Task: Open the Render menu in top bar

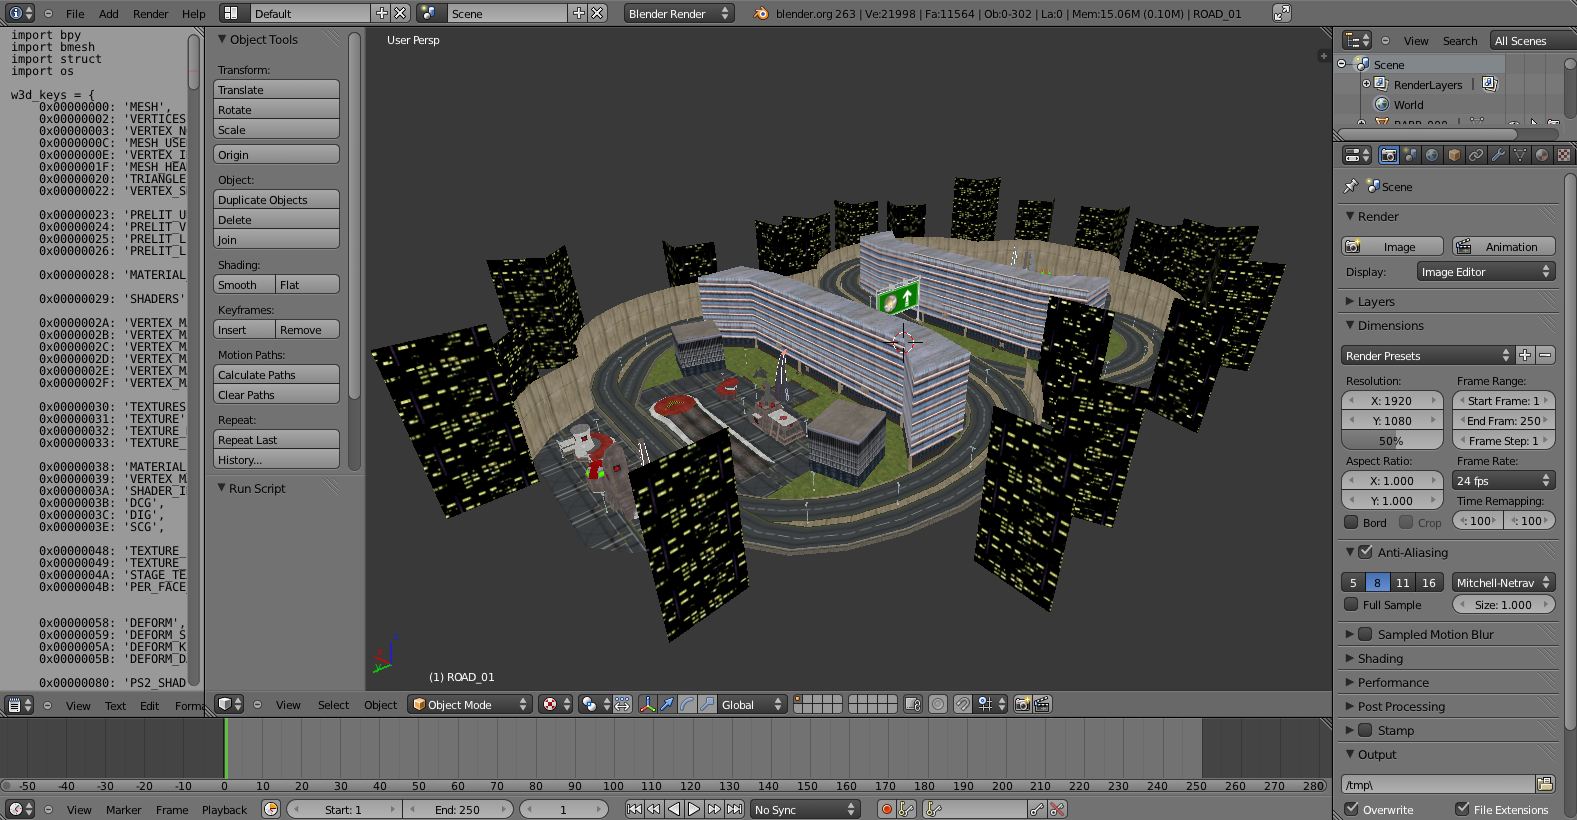Action: click(150, 14)
